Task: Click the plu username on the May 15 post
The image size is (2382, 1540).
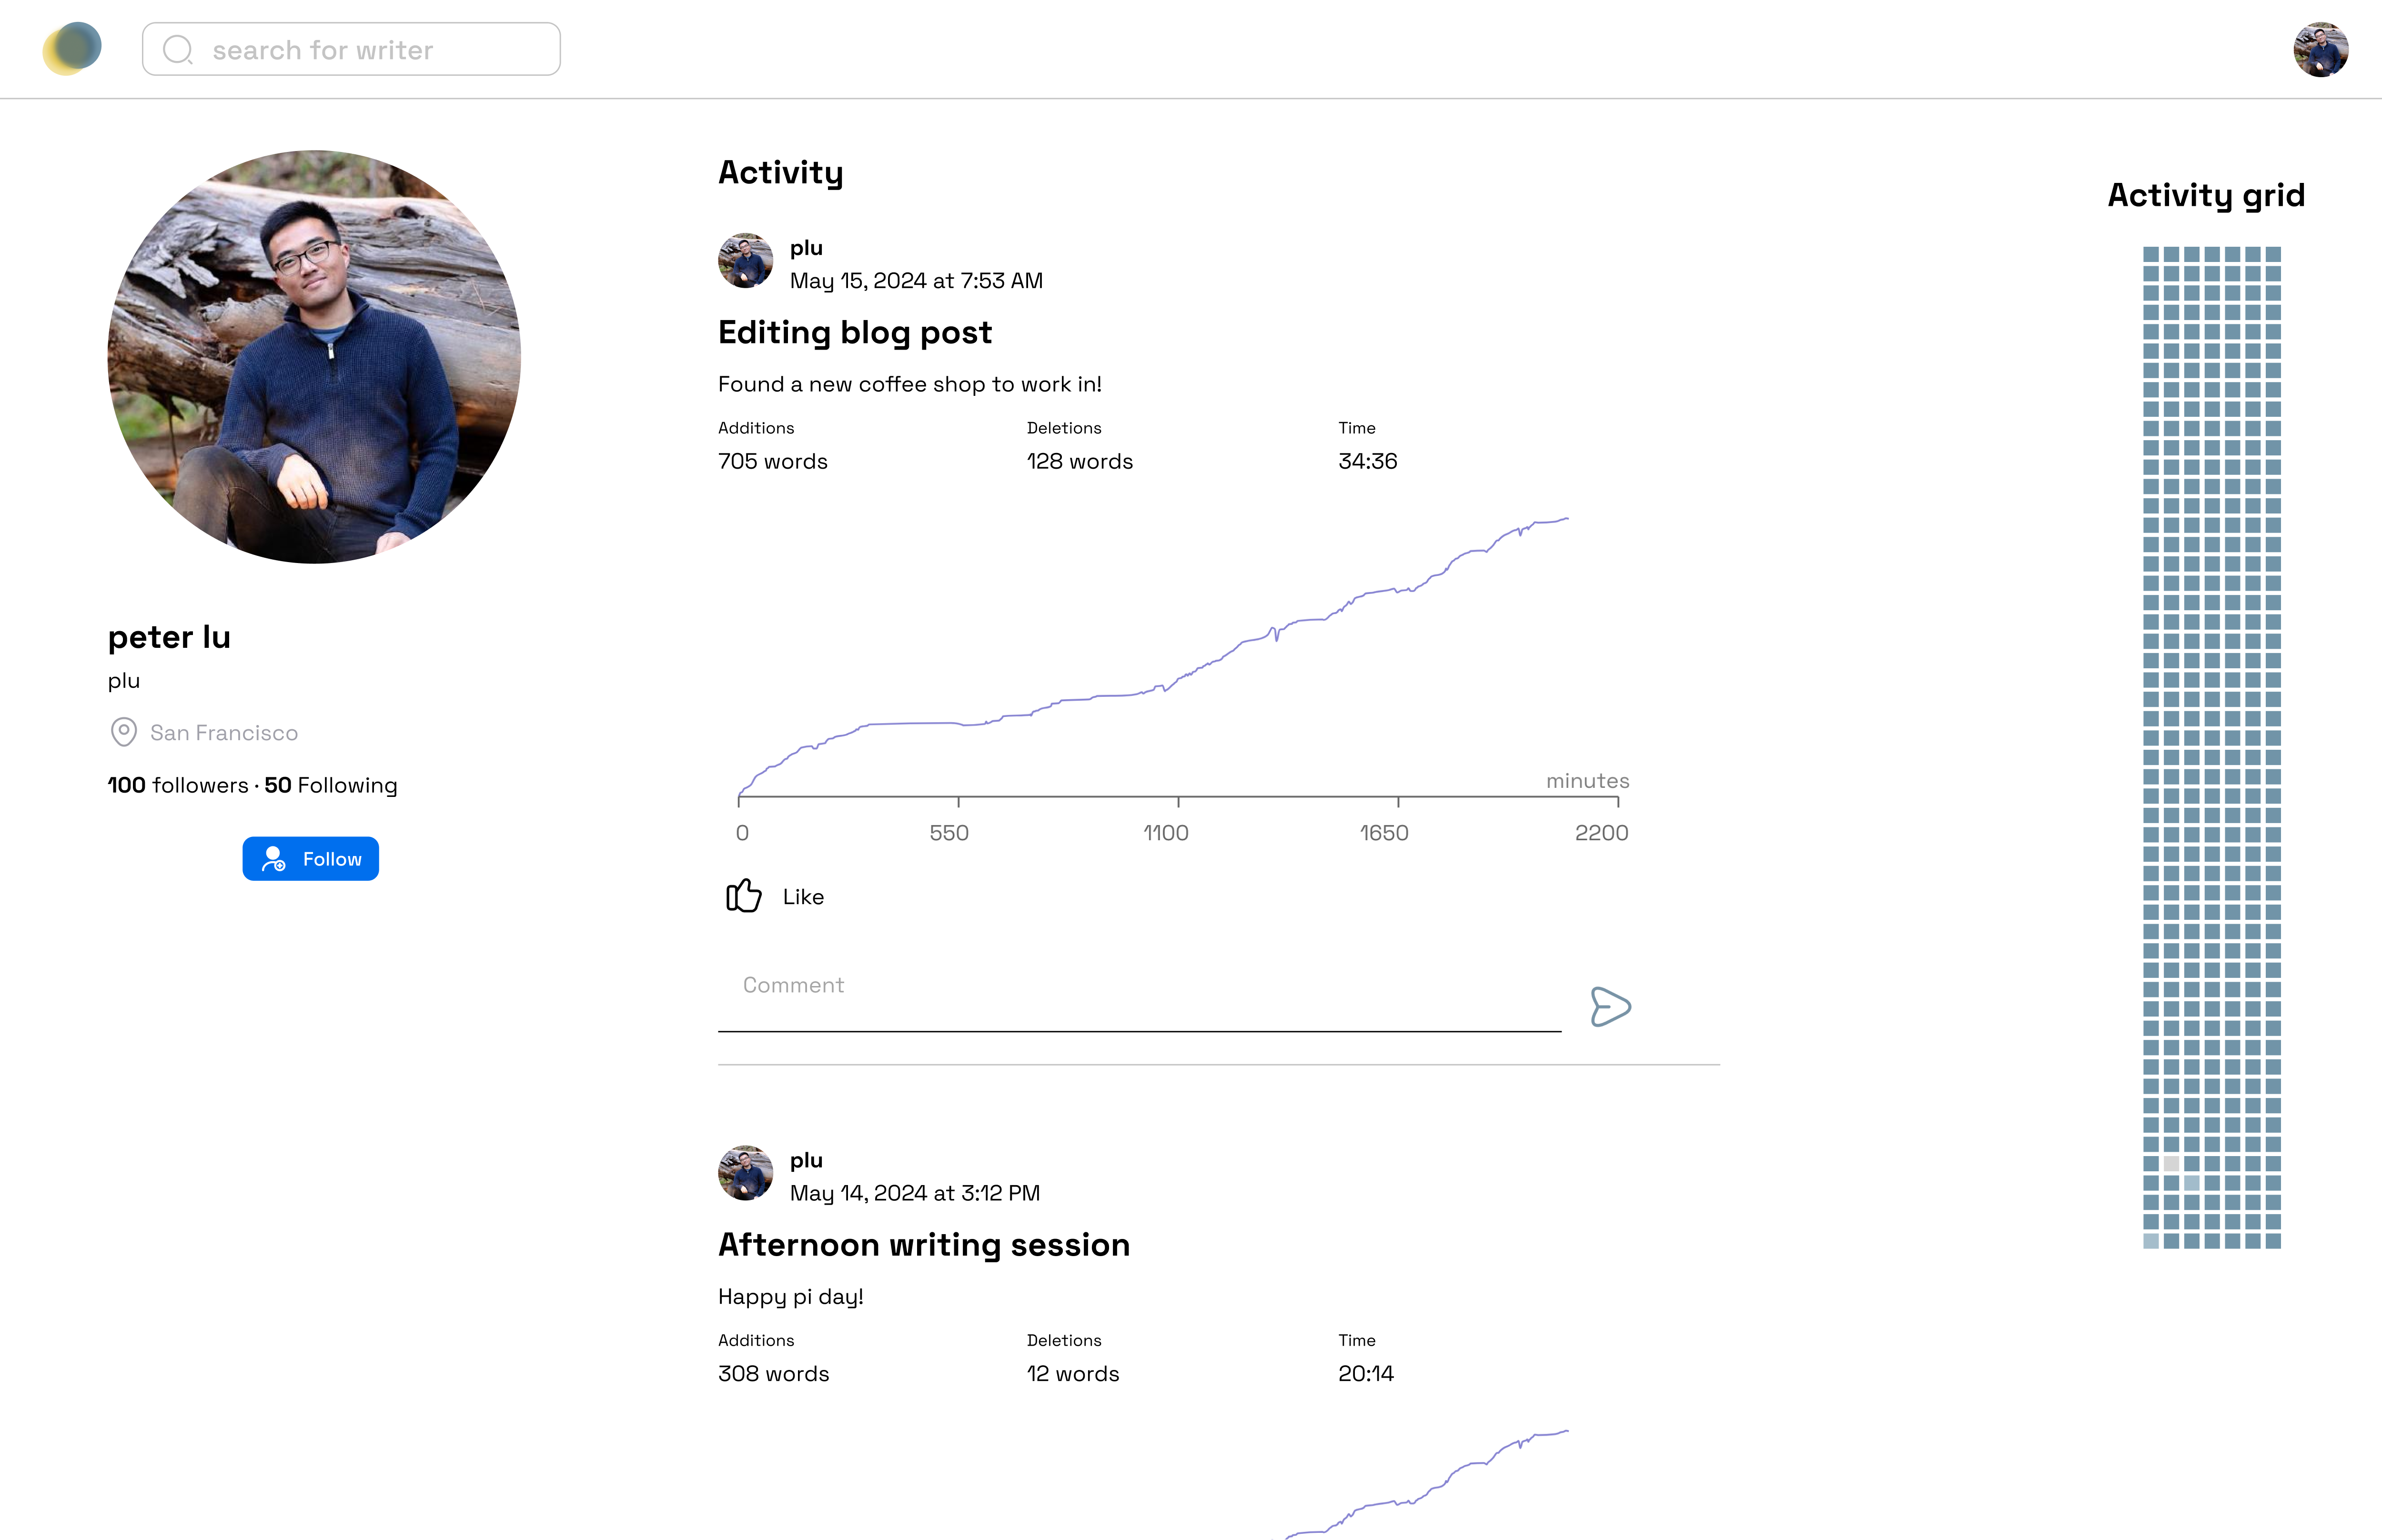Action: pyautogui.click(x=806, y=248)
